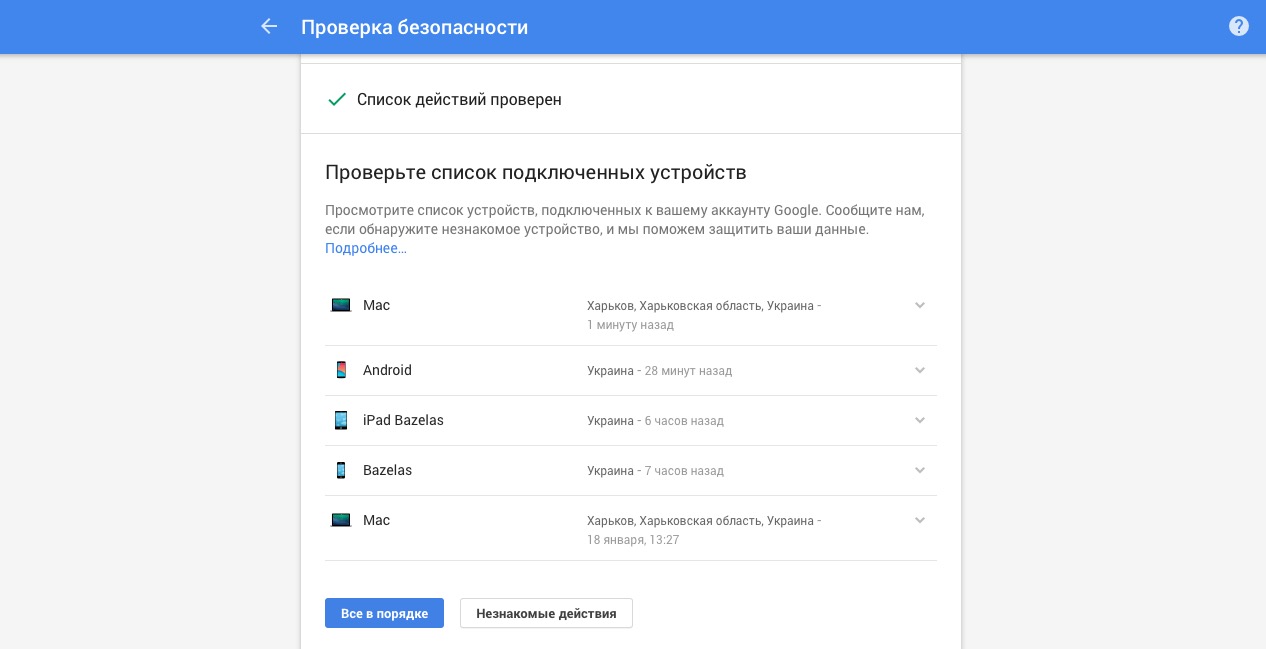1266x649 pixels.
Task: Click the iPad Bazelas tablet icon
Action: [x=341, y=420]
